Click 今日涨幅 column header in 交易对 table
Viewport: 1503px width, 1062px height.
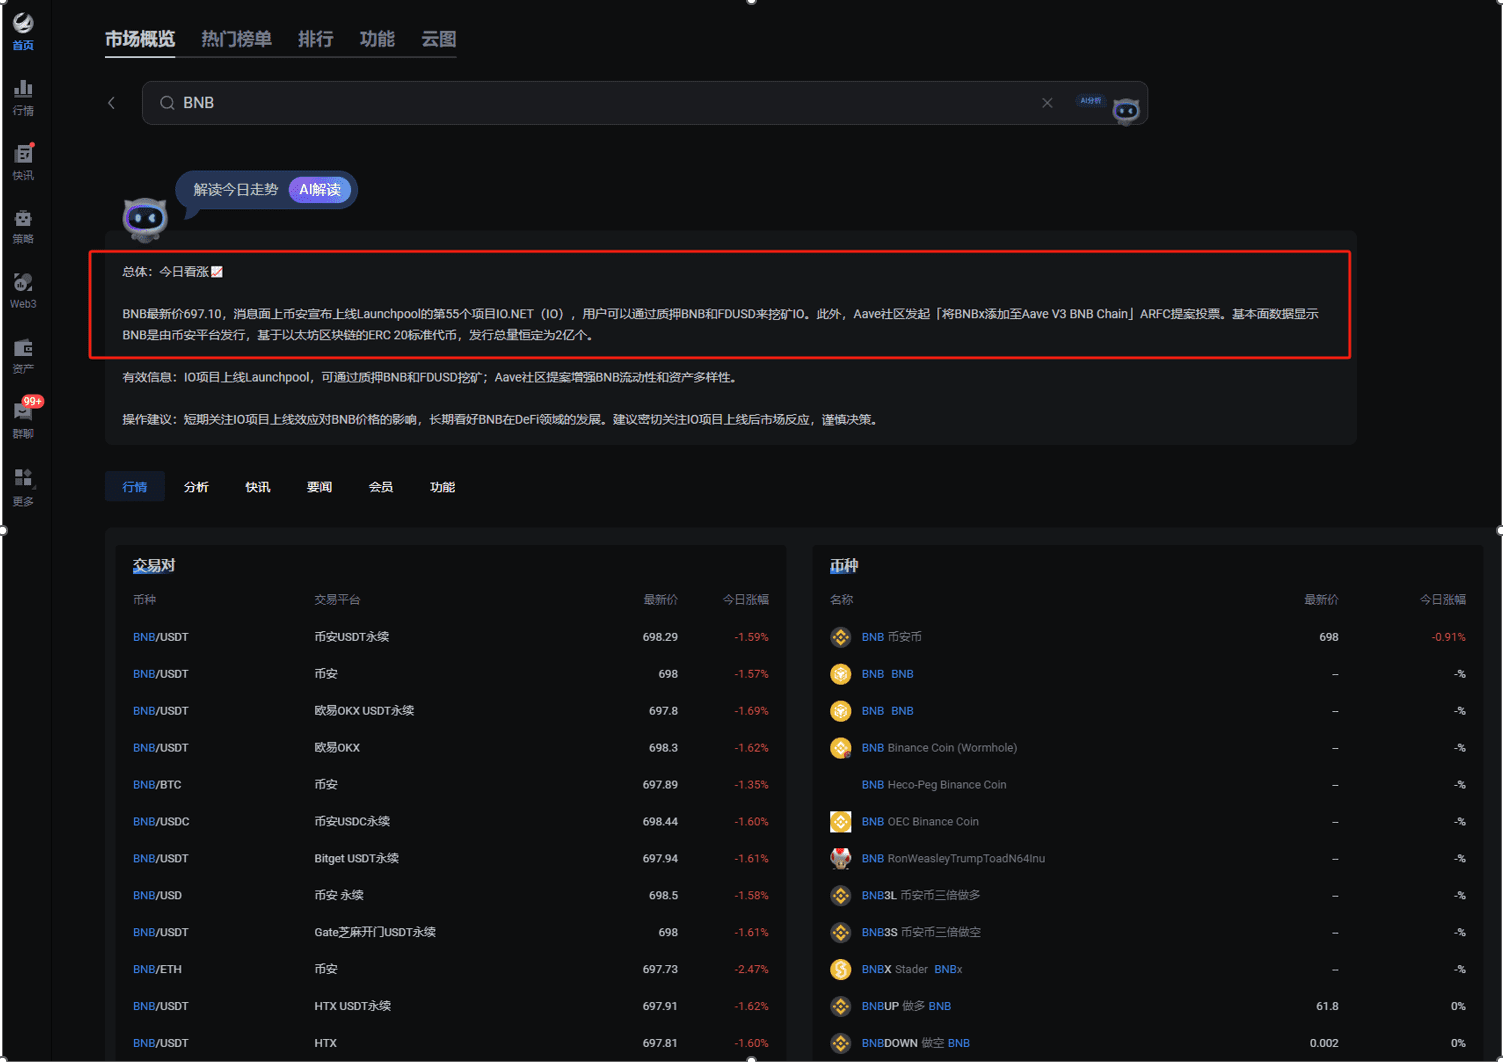(746, 600)
